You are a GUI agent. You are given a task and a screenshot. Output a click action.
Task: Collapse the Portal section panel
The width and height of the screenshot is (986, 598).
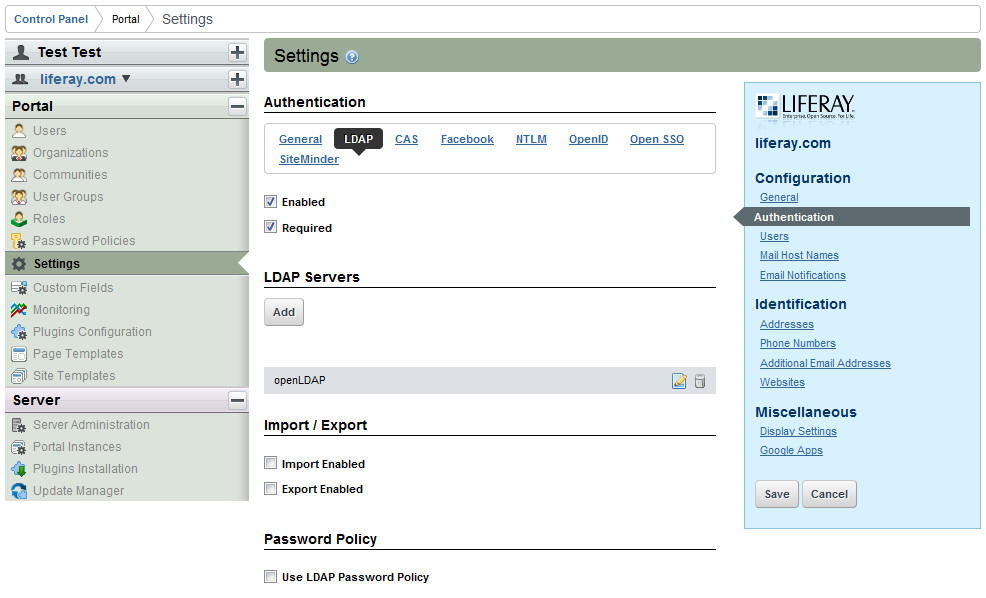coord(237,106)
